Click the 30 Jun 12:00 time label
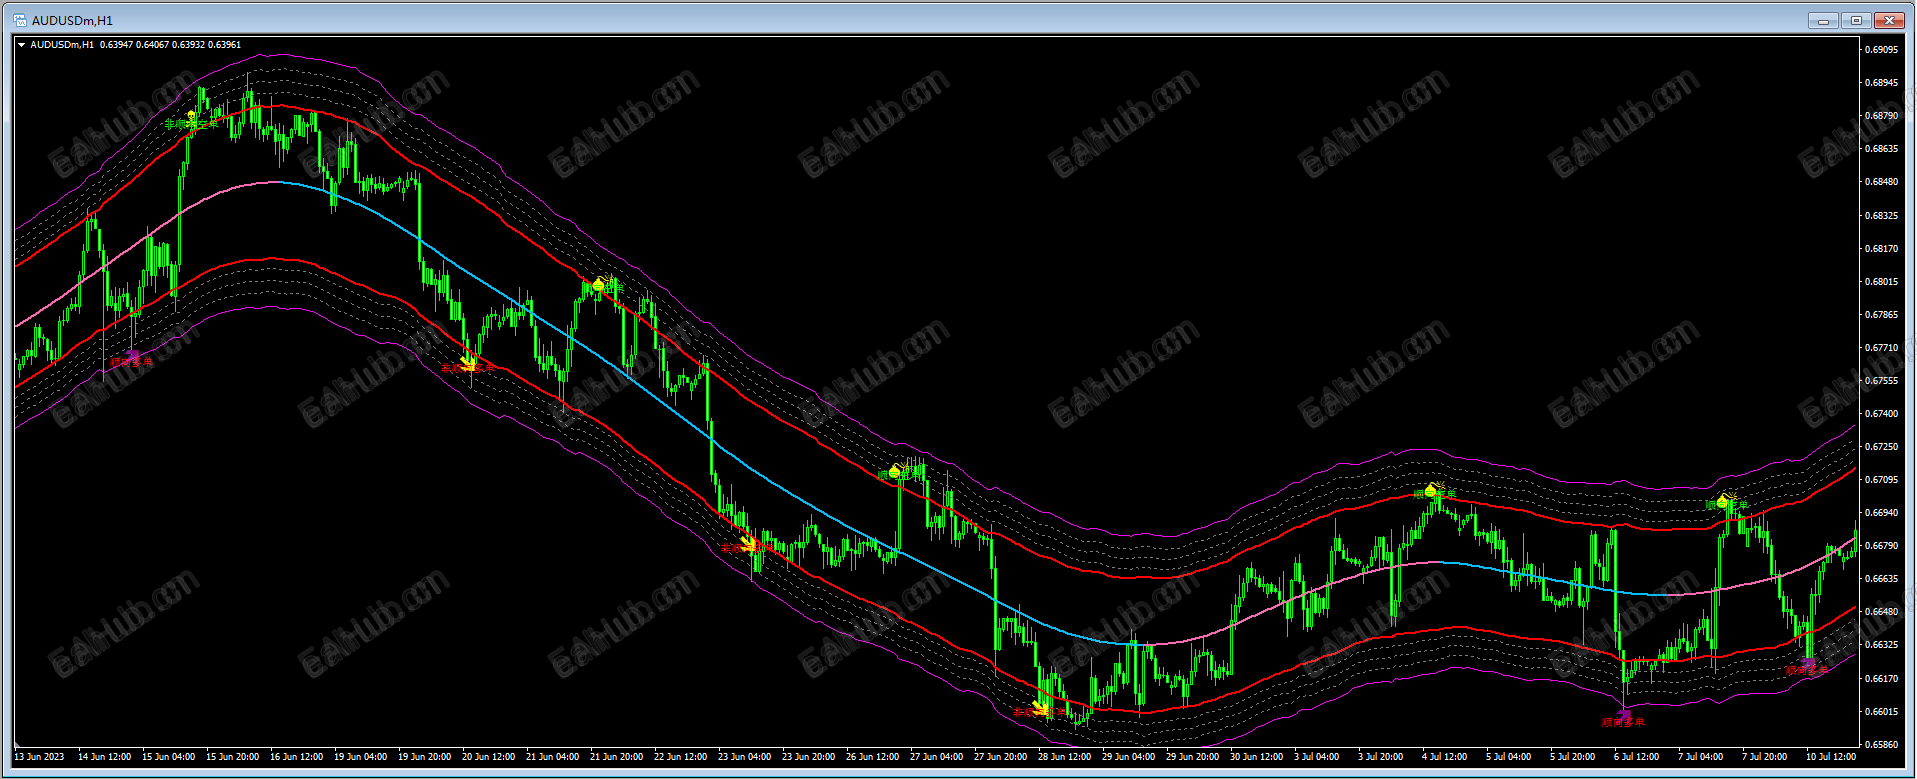 (1256, 757)
